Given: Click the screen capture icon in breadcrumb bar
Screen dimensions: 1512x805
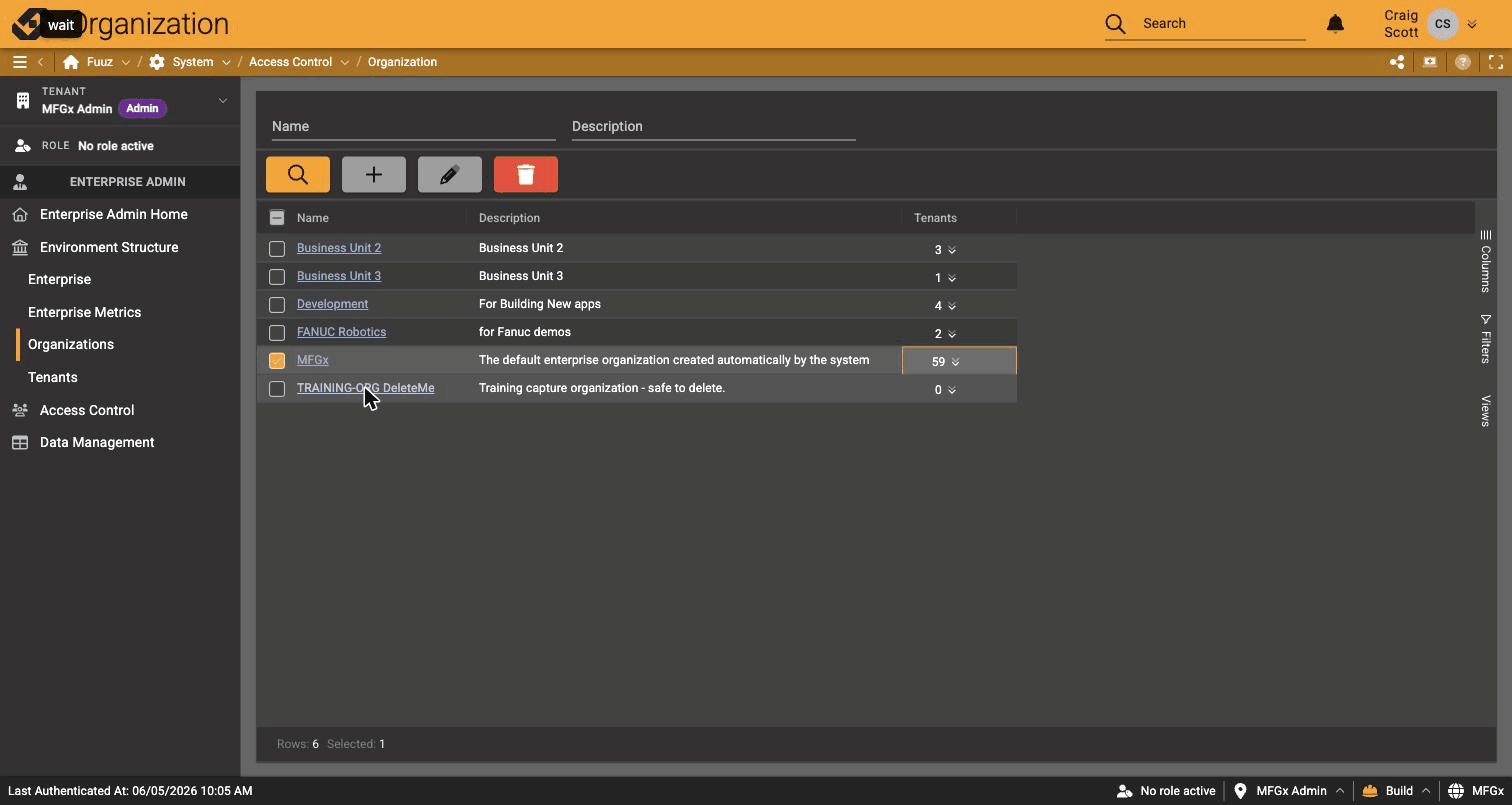Looking at the screenshot, I should point(1430,62).
